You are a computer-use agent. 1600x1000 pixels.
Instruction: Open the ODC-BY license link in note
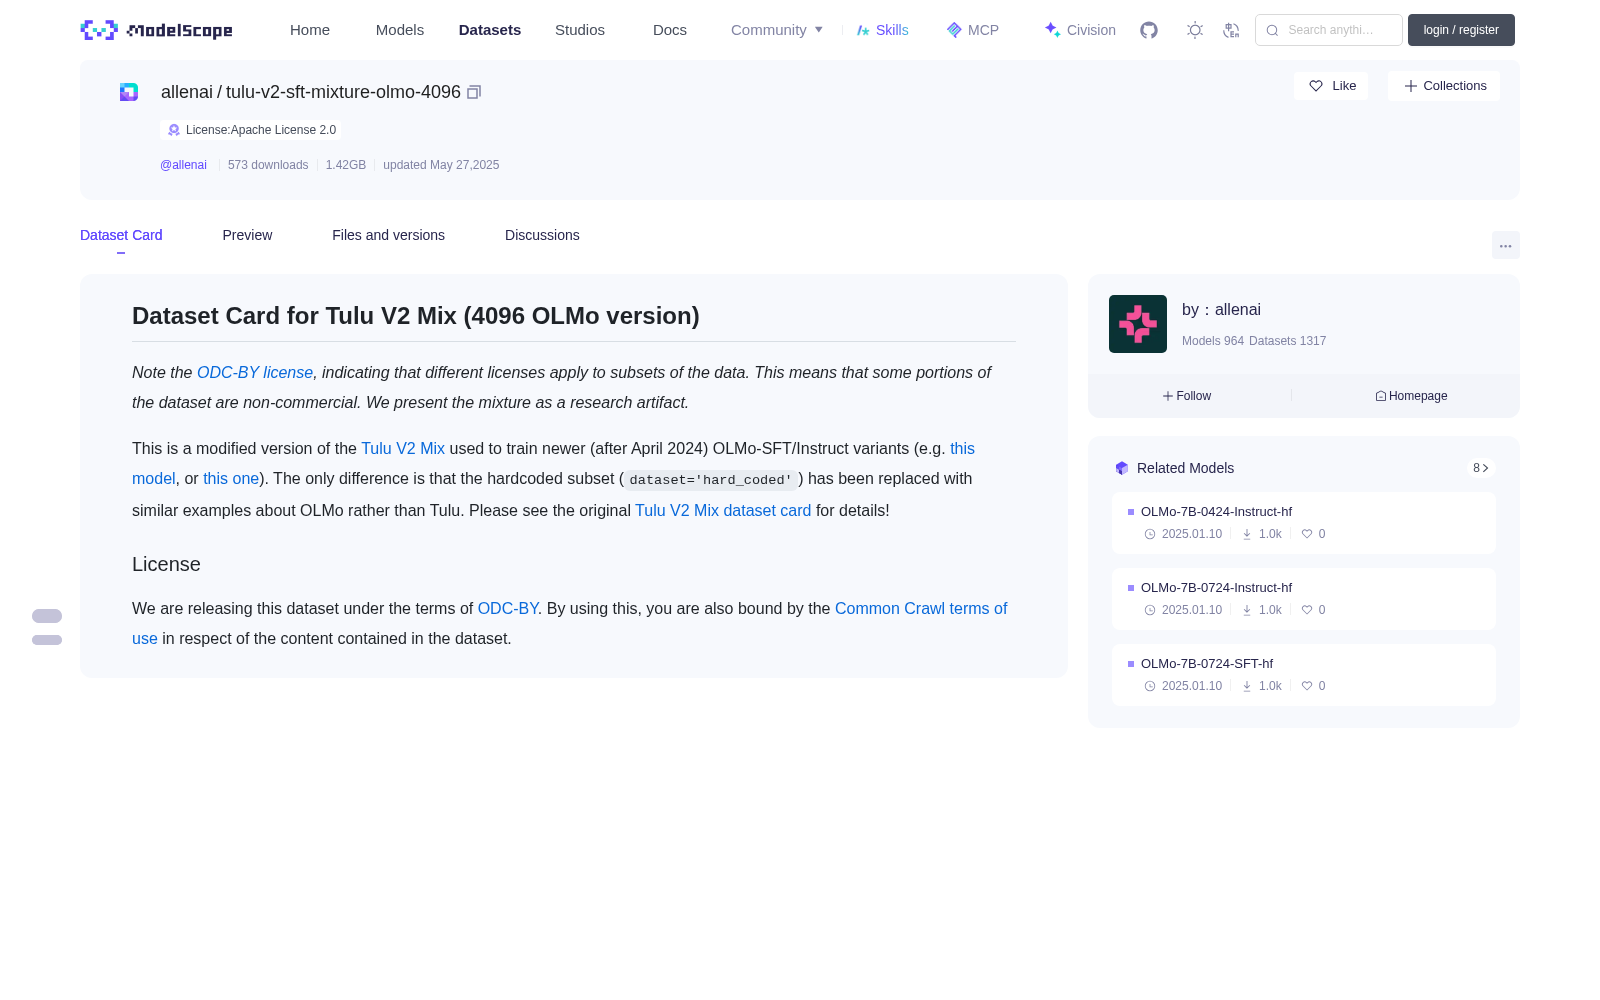point(255,372)
